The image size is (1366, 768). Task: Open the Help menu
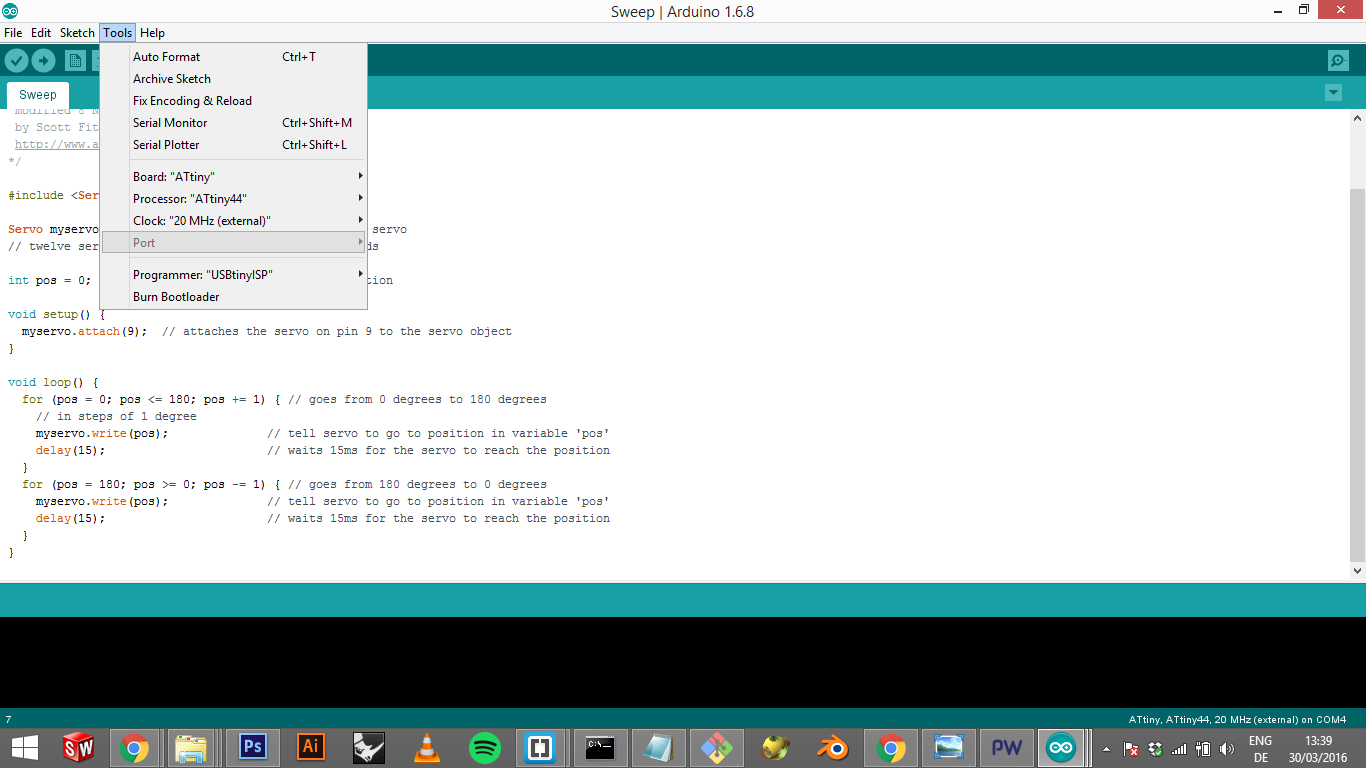152,33
